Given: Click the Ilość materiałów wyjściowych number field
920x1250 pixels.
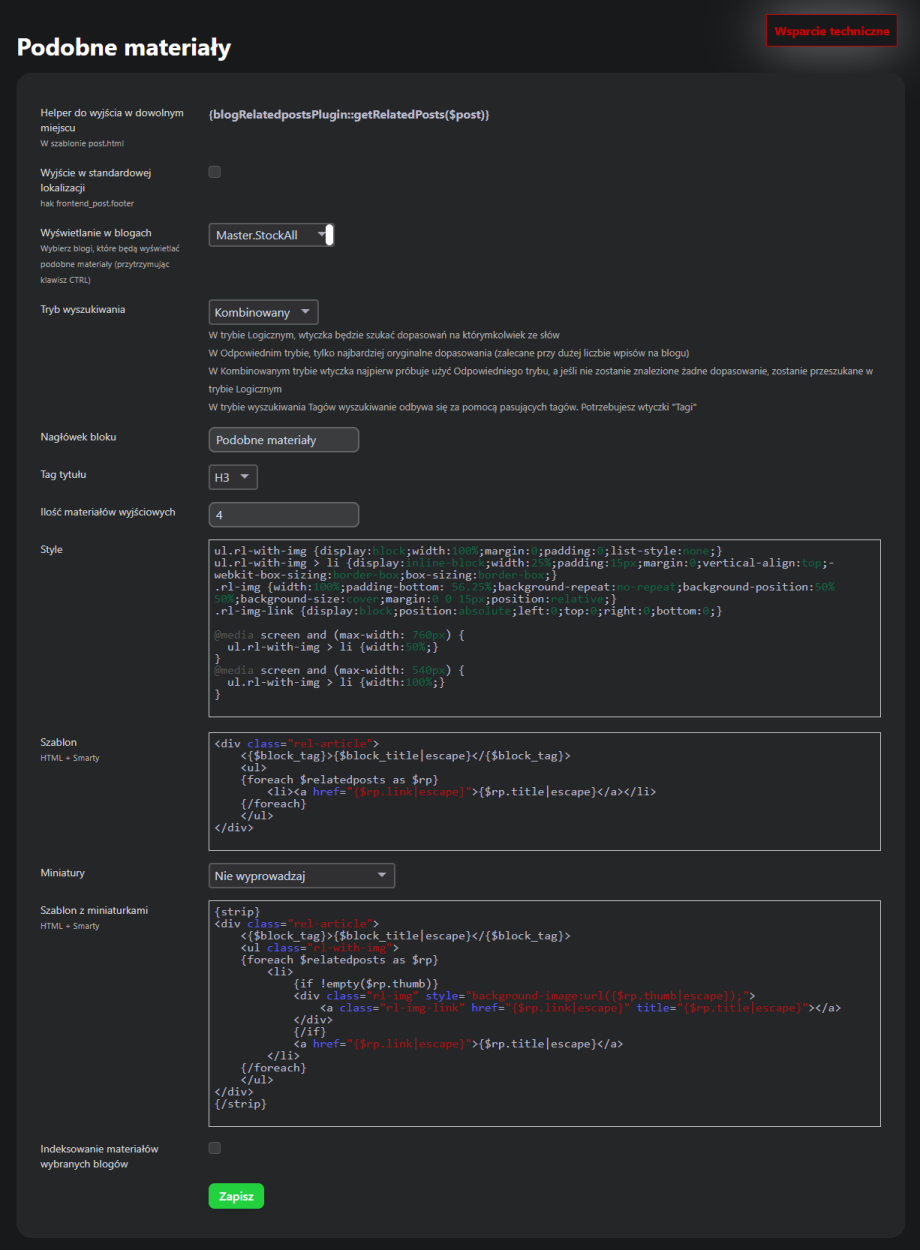Looking at the screenshot, I should click(x=284, y=514).
